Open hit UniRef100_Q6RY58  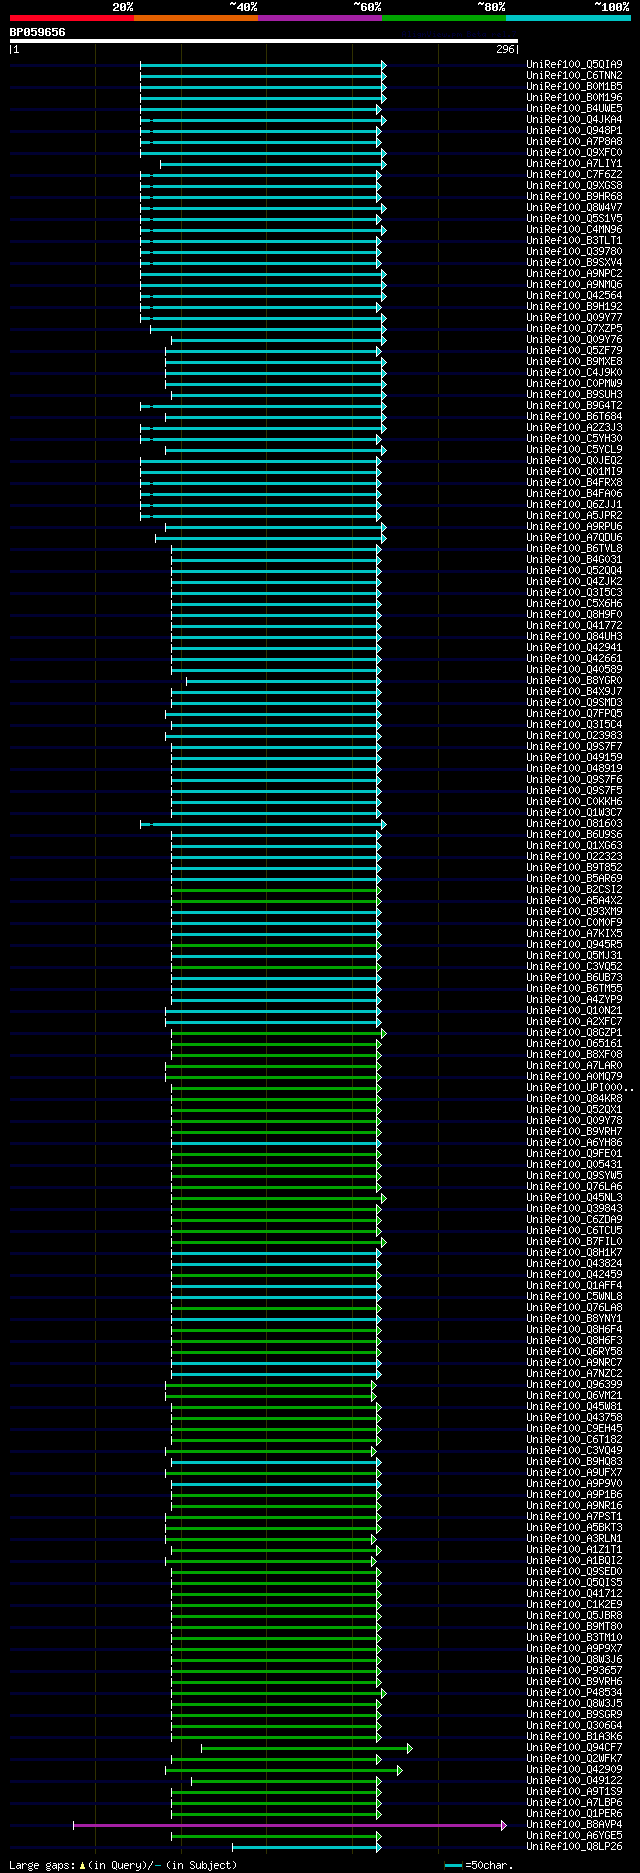(x=574, y=1352)
